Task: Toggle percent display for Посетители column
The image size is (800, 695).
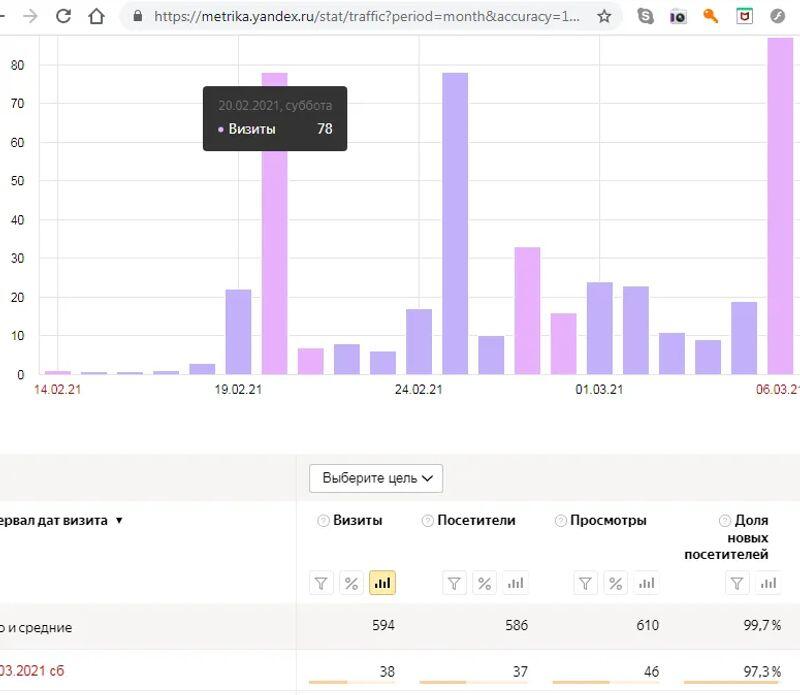Action: tap(484, 583)
